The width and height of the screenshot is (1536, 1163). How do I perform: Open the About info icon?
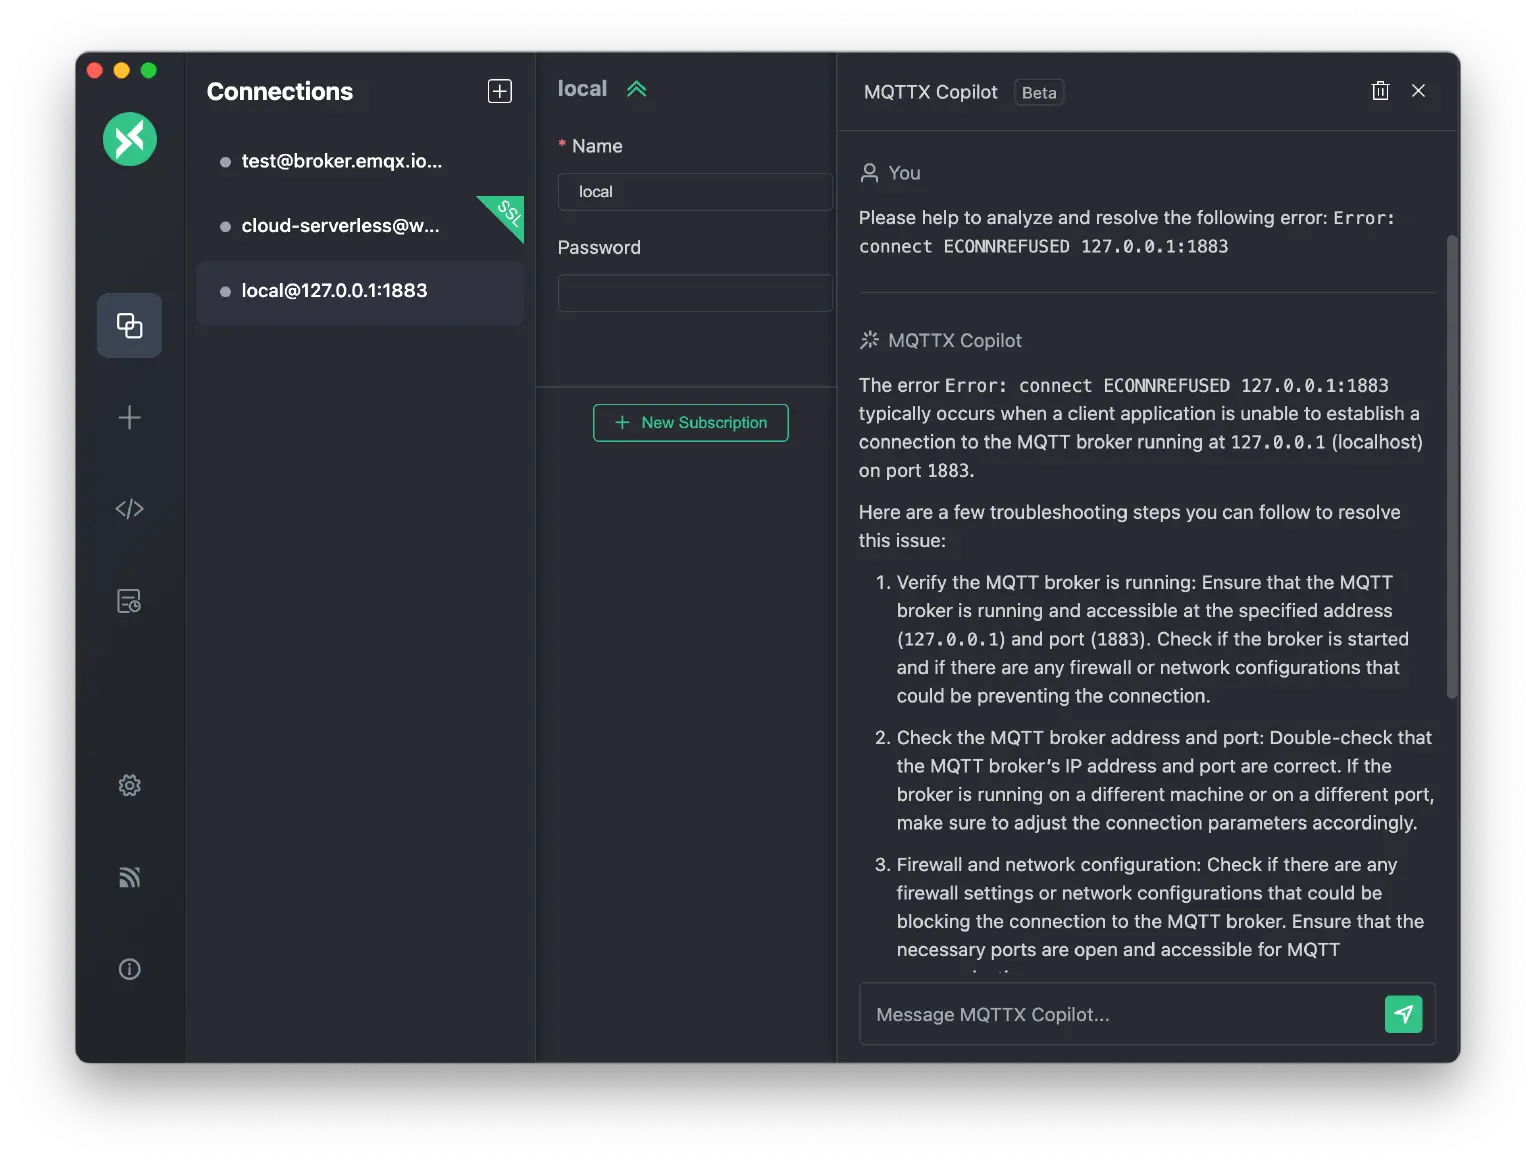tap(130, 969)
